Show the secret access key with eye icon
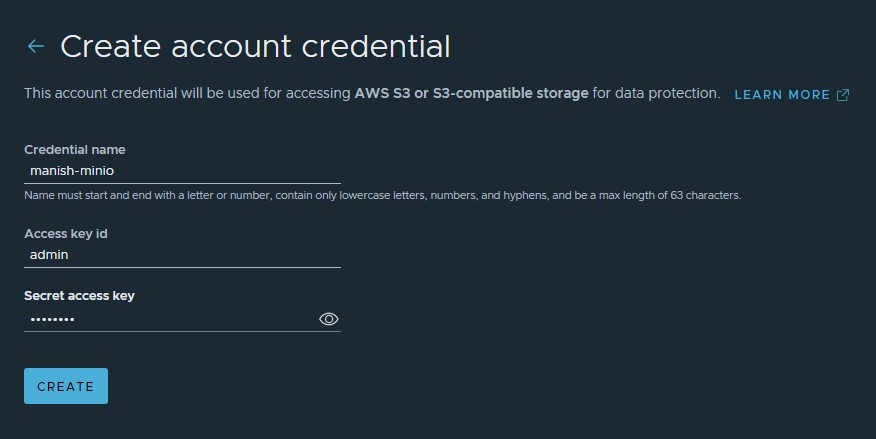The image size is (876, 439). 328,319
